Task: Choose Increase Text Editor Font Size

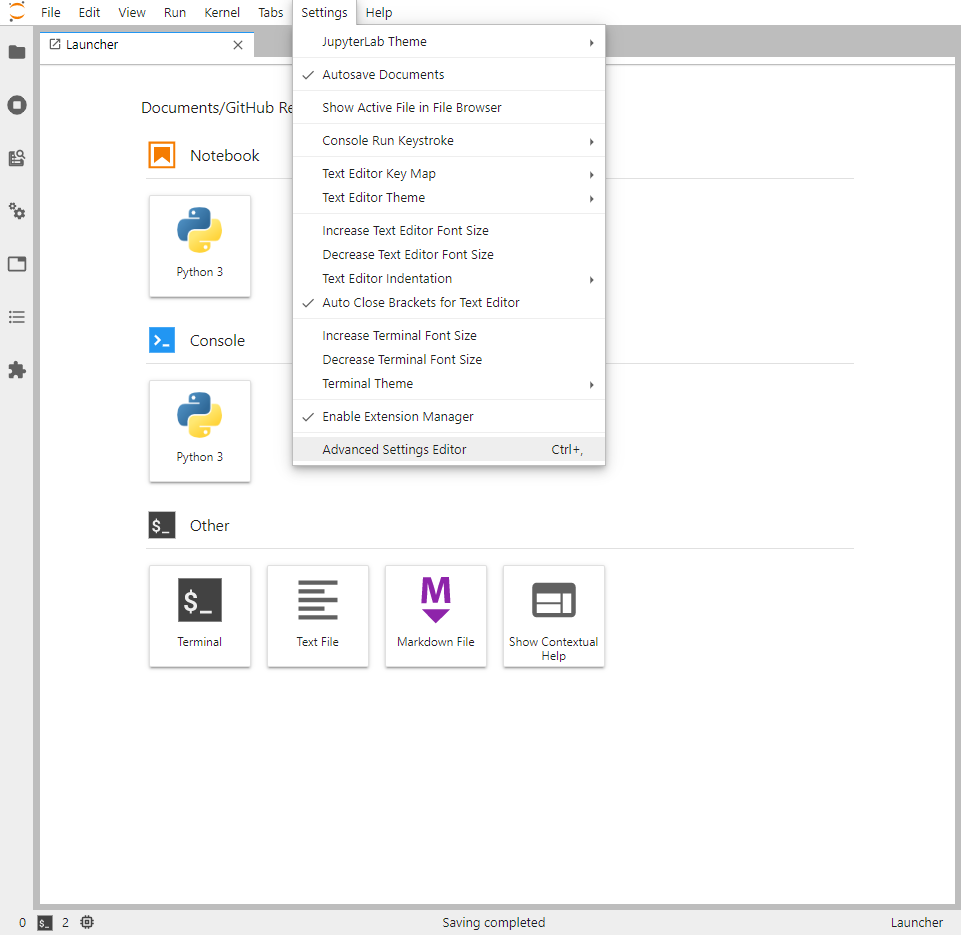Action: (x=449, y=231)
